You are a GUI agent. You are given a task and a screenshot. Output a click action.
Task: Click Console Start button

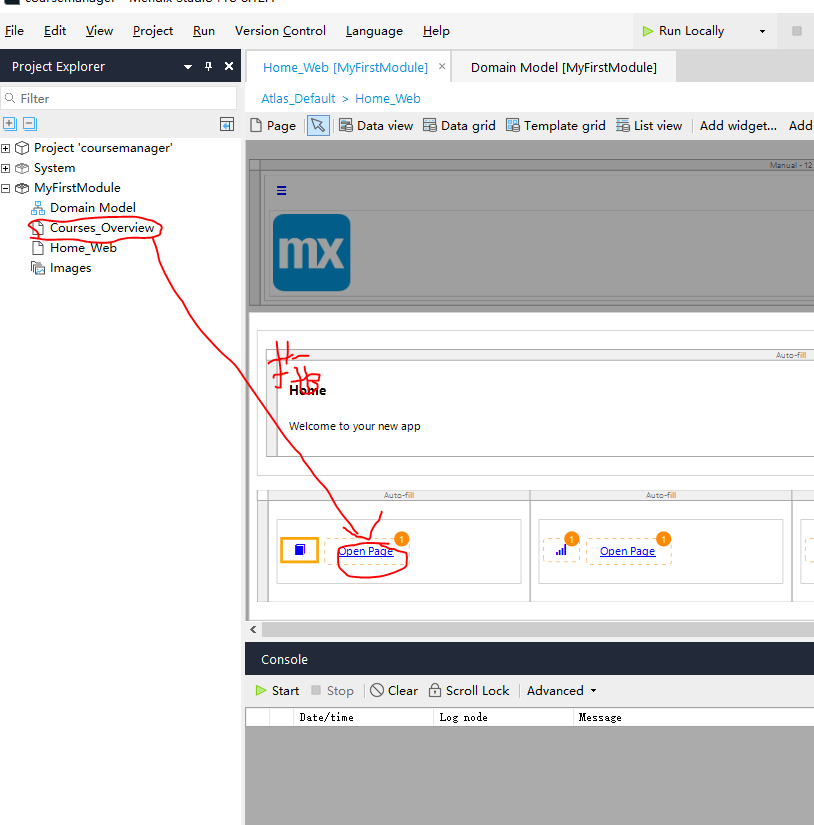[277, 691]
